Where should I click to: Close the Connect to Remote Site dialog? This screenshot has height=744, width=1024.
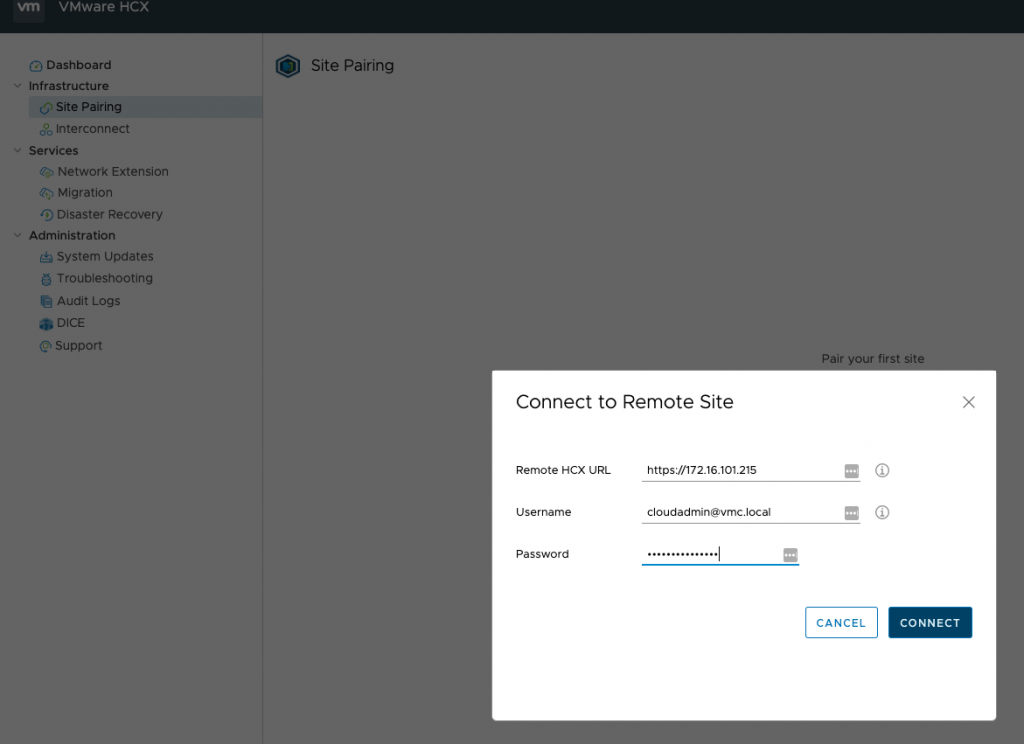coord(968,402)
